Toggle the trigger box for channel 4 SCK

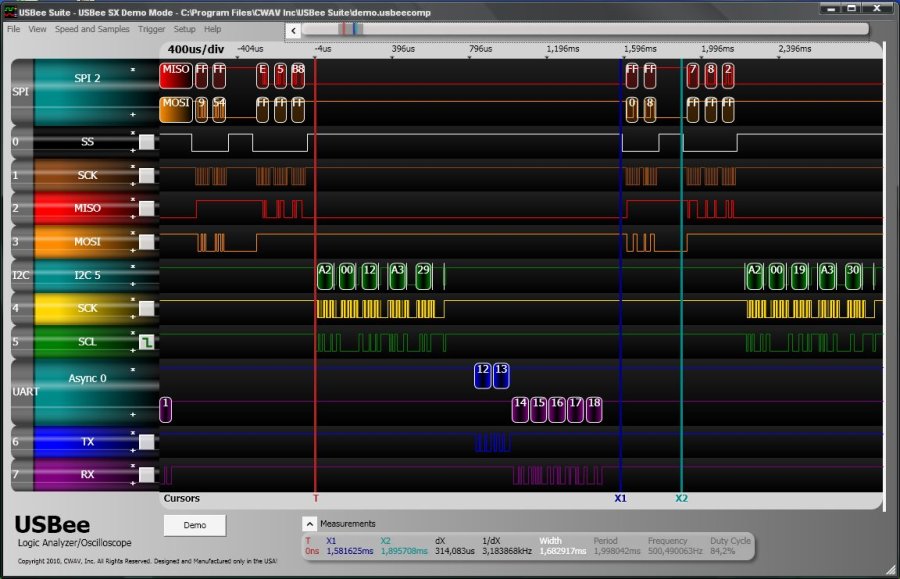[147, 308]
